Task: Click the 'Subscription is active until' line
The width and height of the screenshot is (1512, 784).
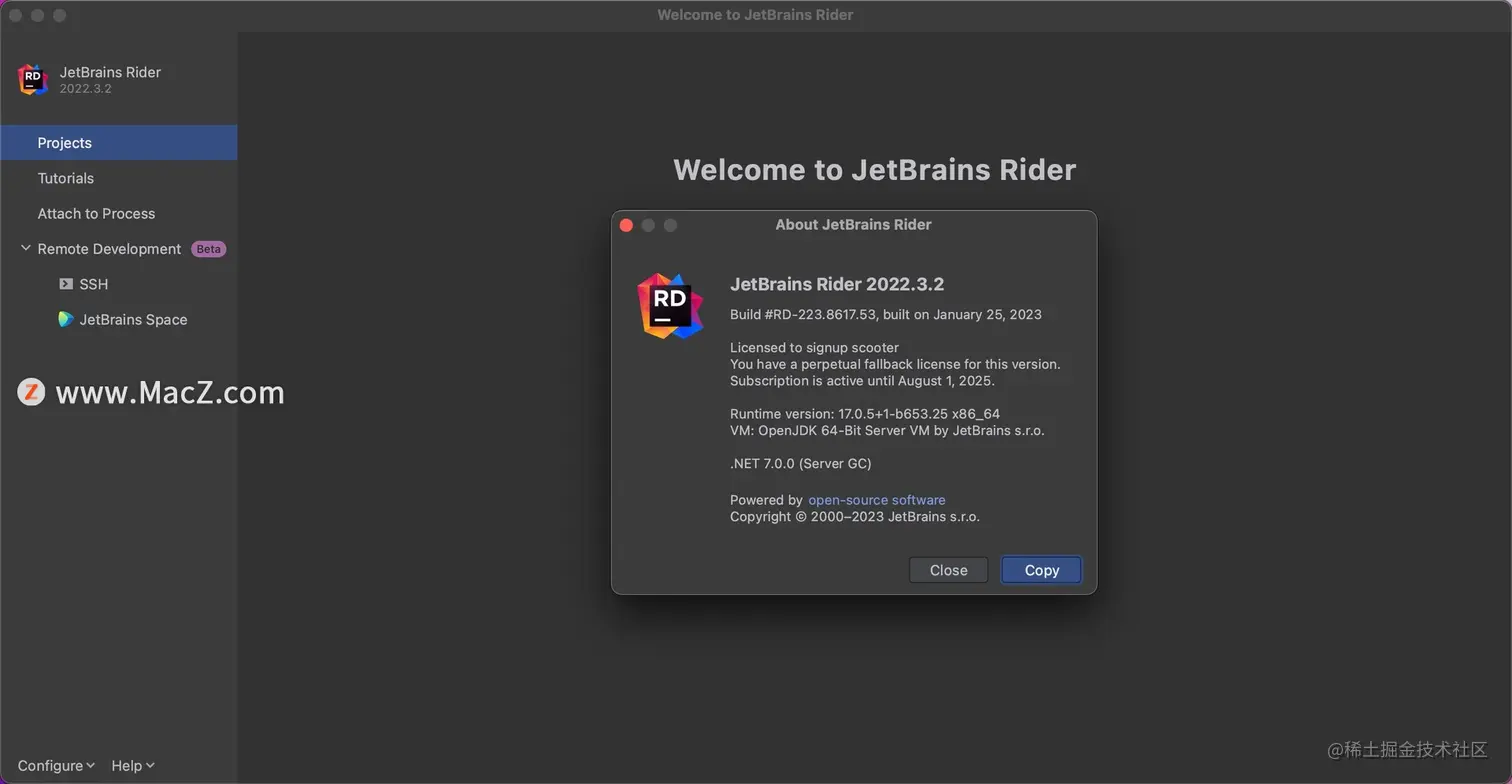Action: [x=862, y=381]
